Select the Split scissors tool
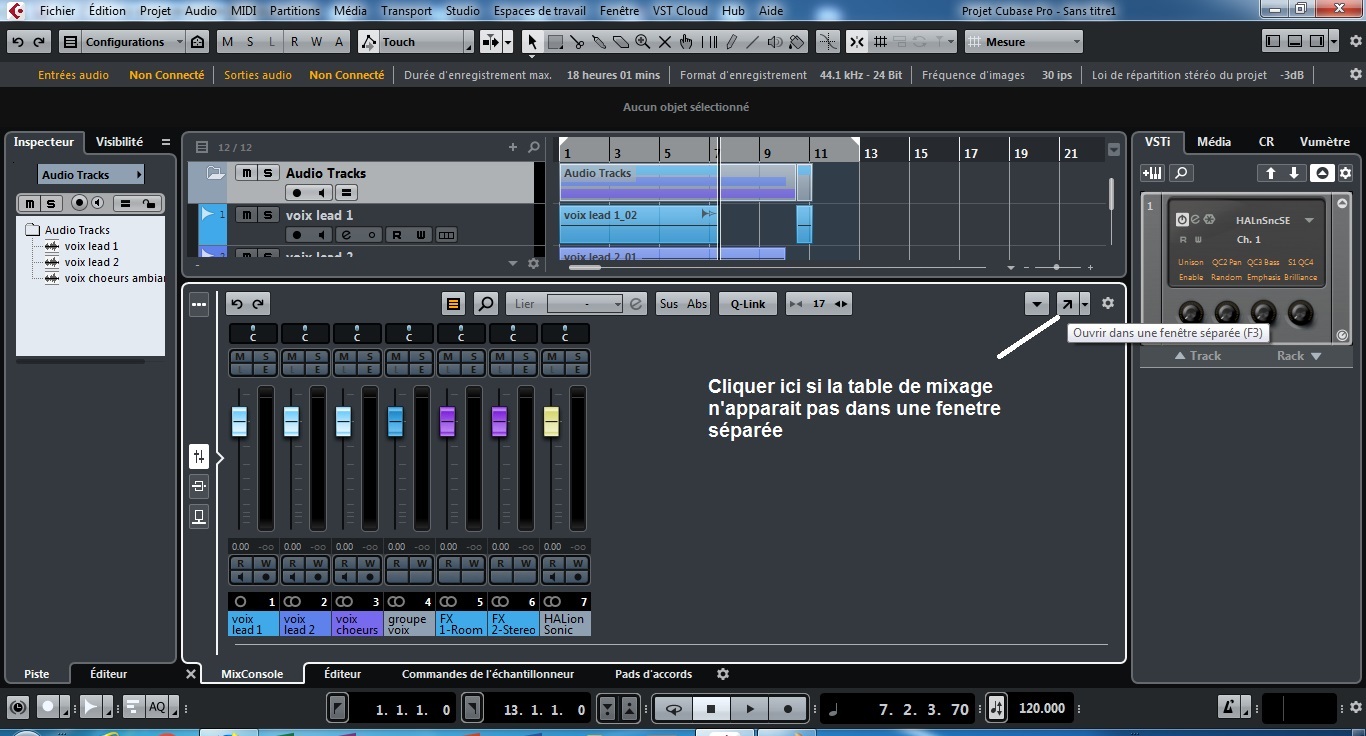The height and width of the screenshot is (736, 1366). point(577,42)
